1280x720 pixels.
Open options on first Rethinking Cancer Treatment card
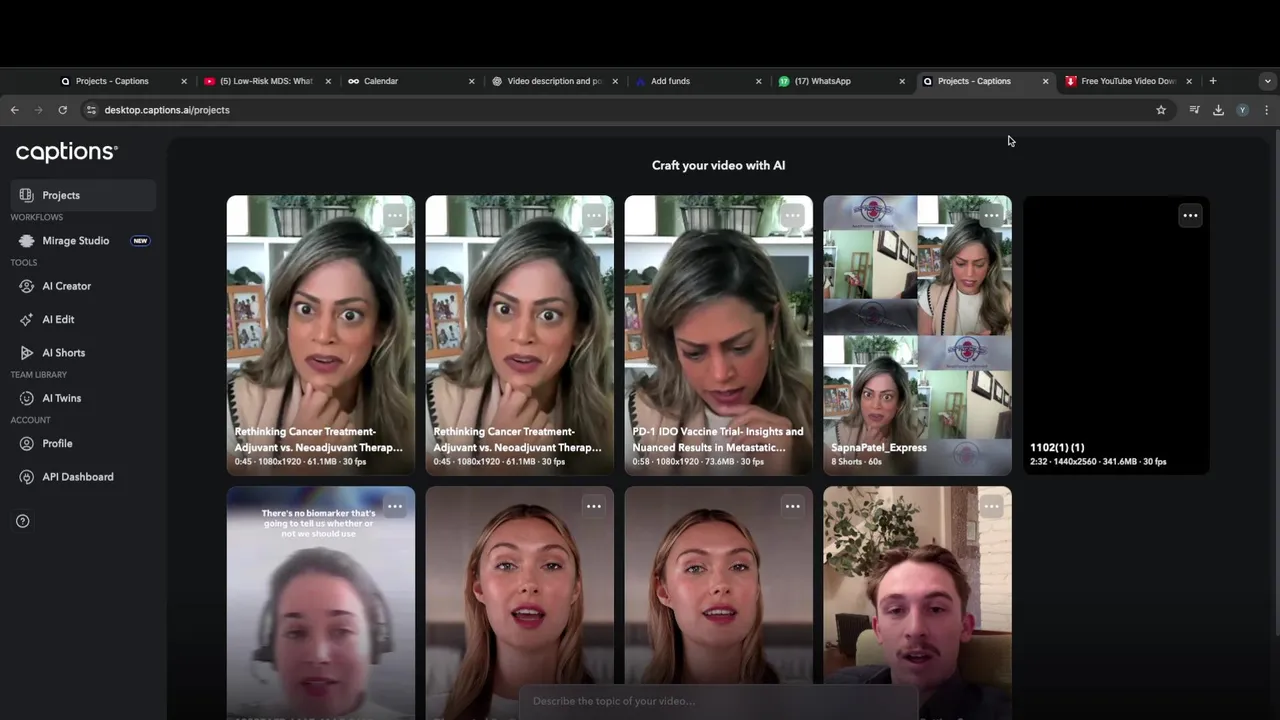395,215
